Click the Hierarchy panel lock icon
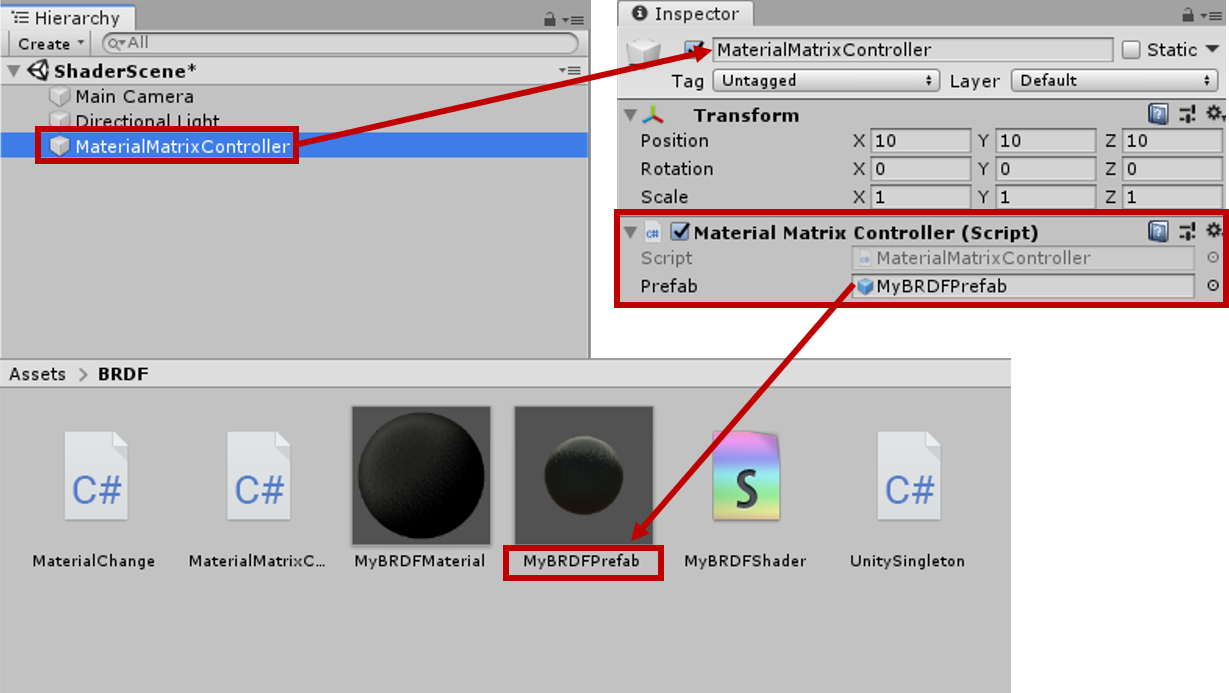This screenshot has height=693, width=1229. pos(550,19)
